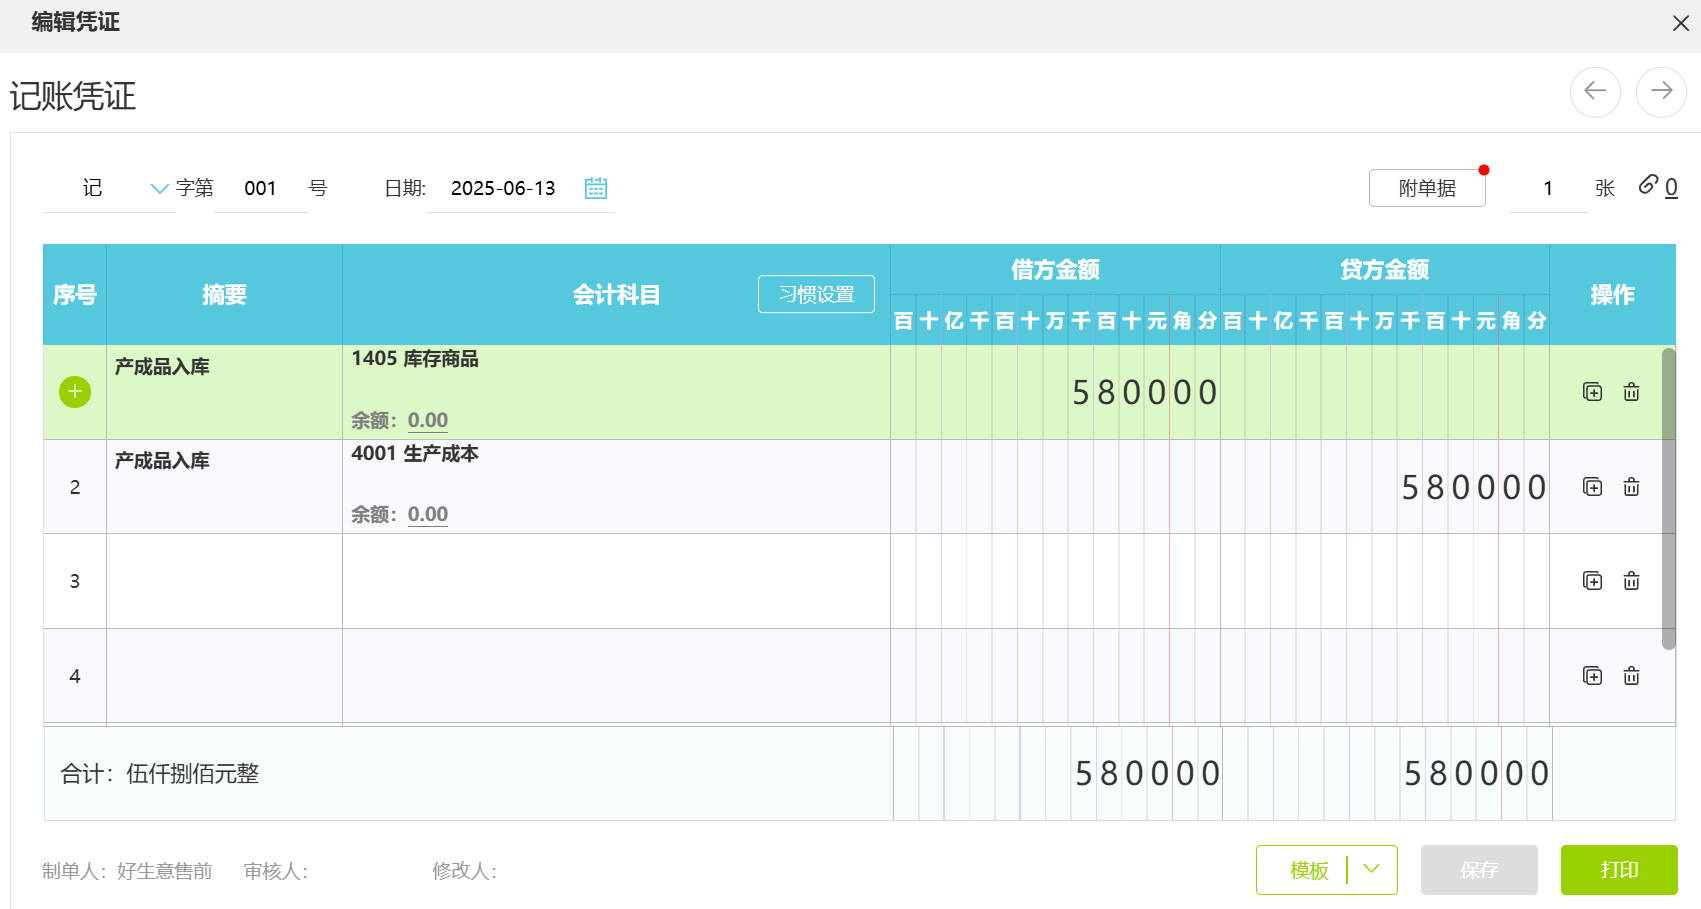Click the 0.00 balance link under 1405 库存商品
Image resolution: width=1701 pixels, height=909 pixels.
(x=427, y=419)
